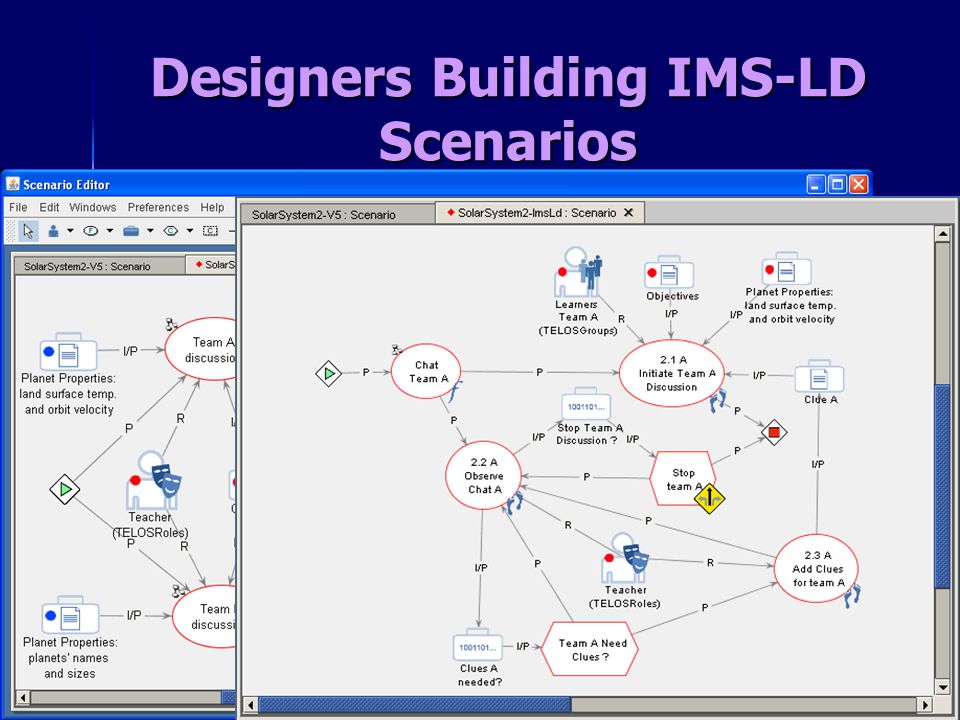Select the 2.1 A Initiate Team A Discussion node
Viewport: 960px width, 720px height.
pos(672,373)
